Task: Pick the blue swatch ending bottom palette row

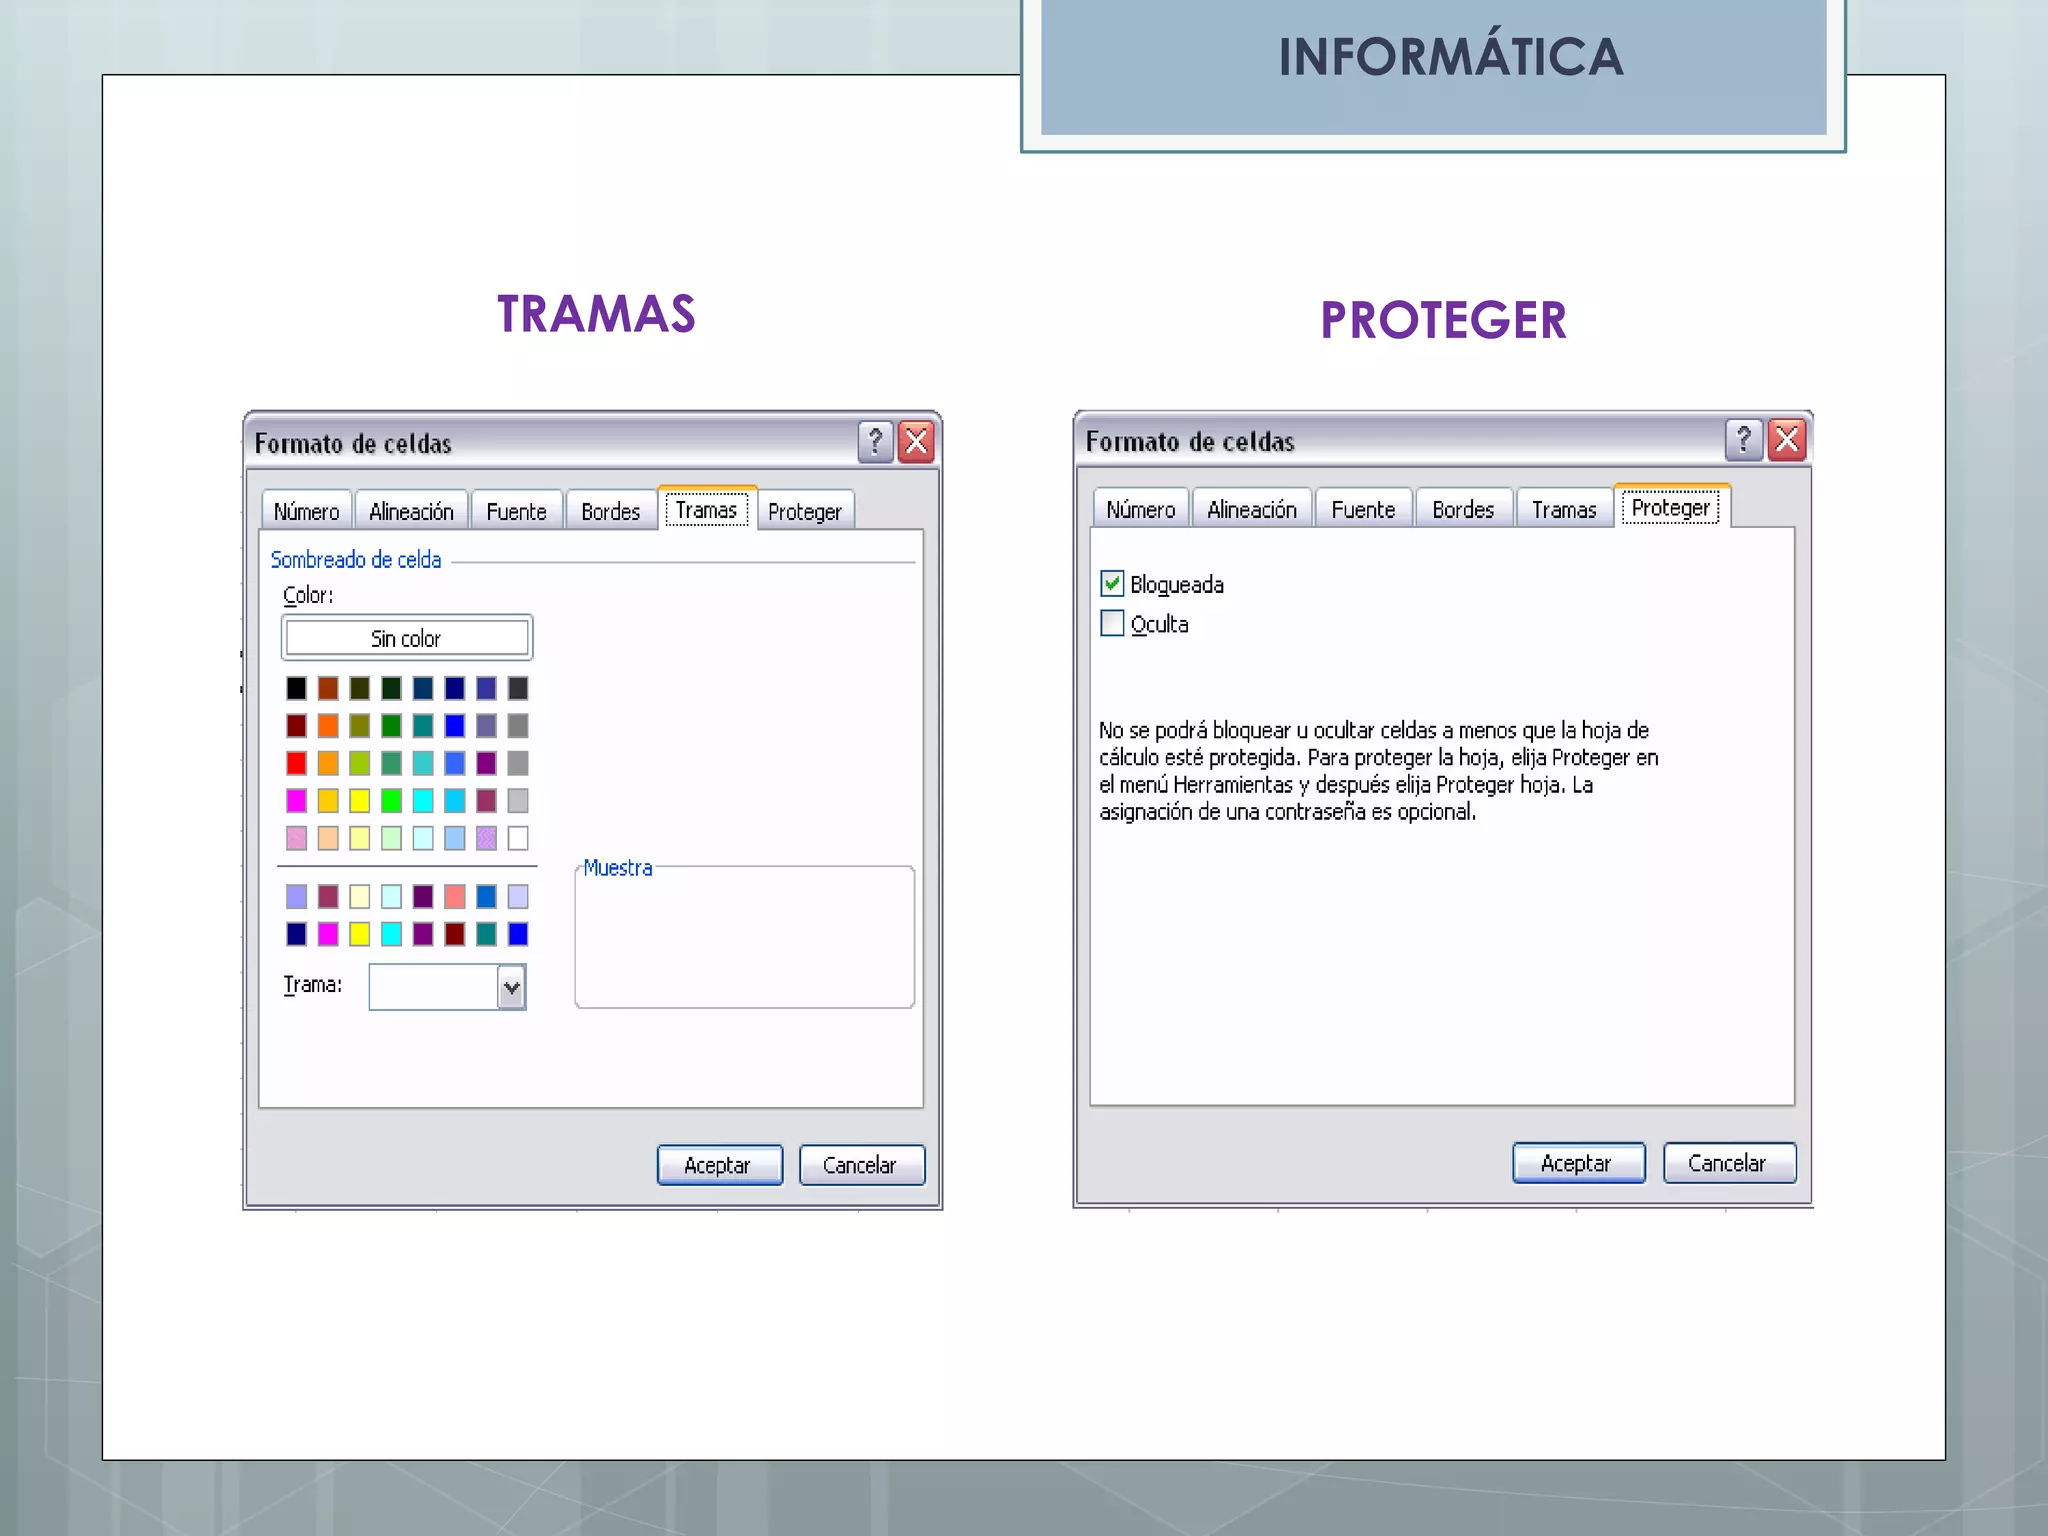Action: [x=518, y=934]
